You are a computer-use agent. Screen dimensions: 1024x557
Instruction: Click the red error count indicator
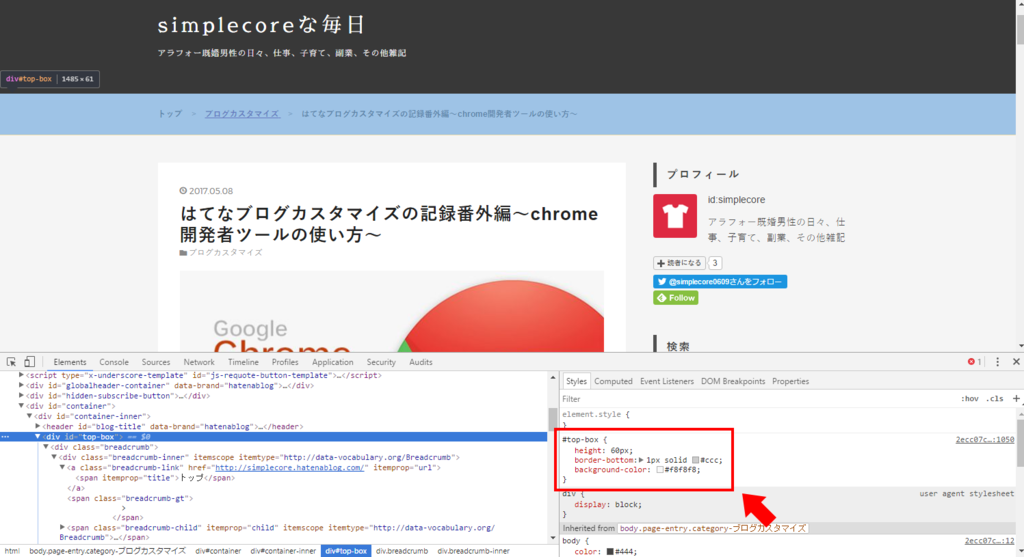tap(974, 362)
